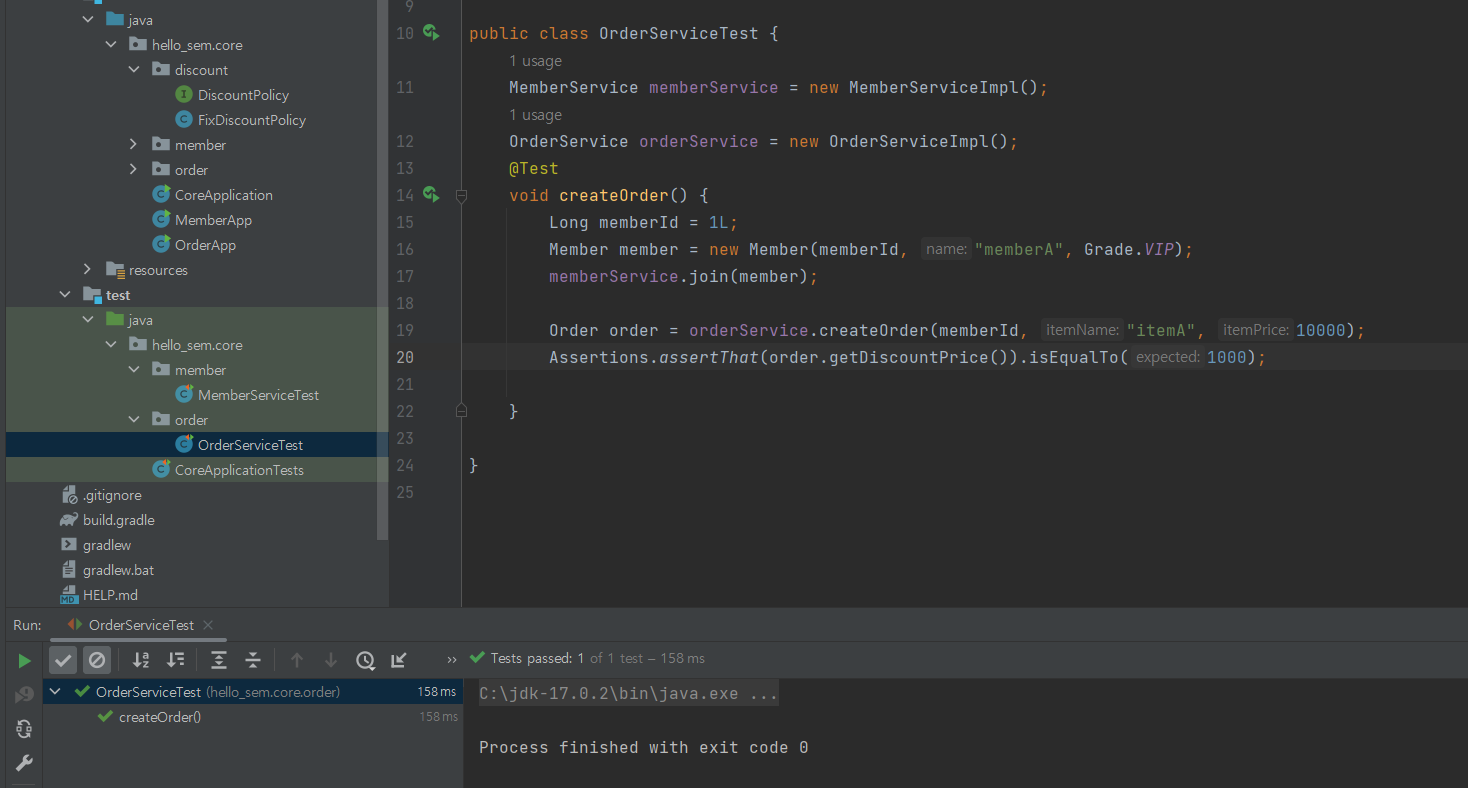Open CoreApplication class

point(224,195)
